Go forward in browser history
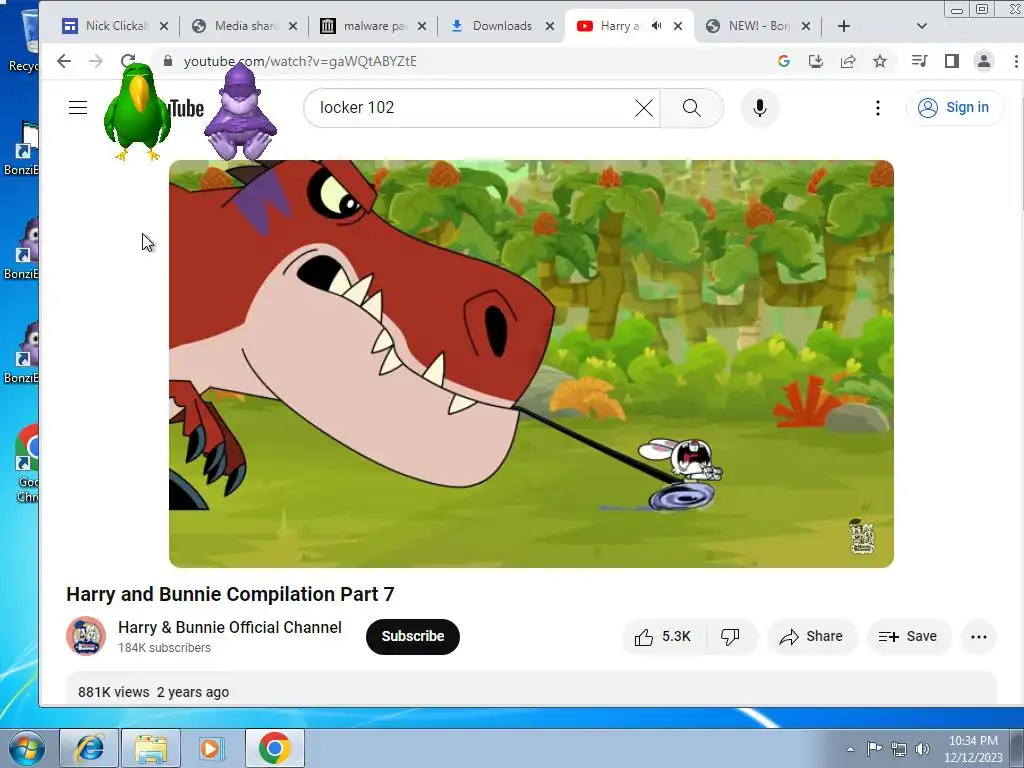Image resolution: width=1024 pixels, height=768 pixels. 96,61
